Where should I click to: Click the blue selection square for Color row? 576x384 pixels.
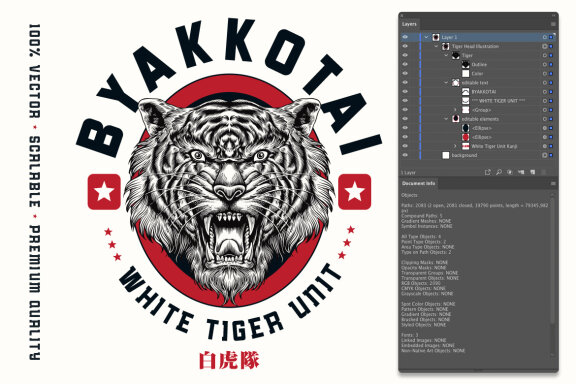pos(551,73)
